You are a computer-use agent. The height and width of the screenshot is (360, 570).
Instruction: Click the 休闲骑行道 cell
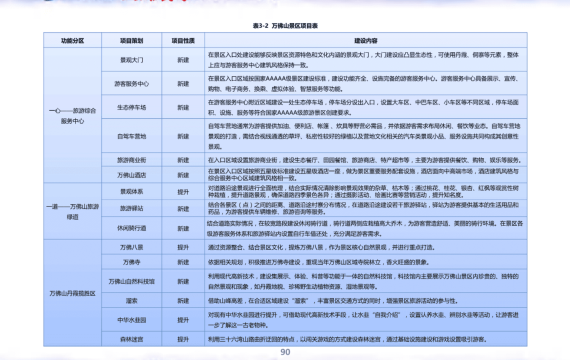tap(132, 228)
